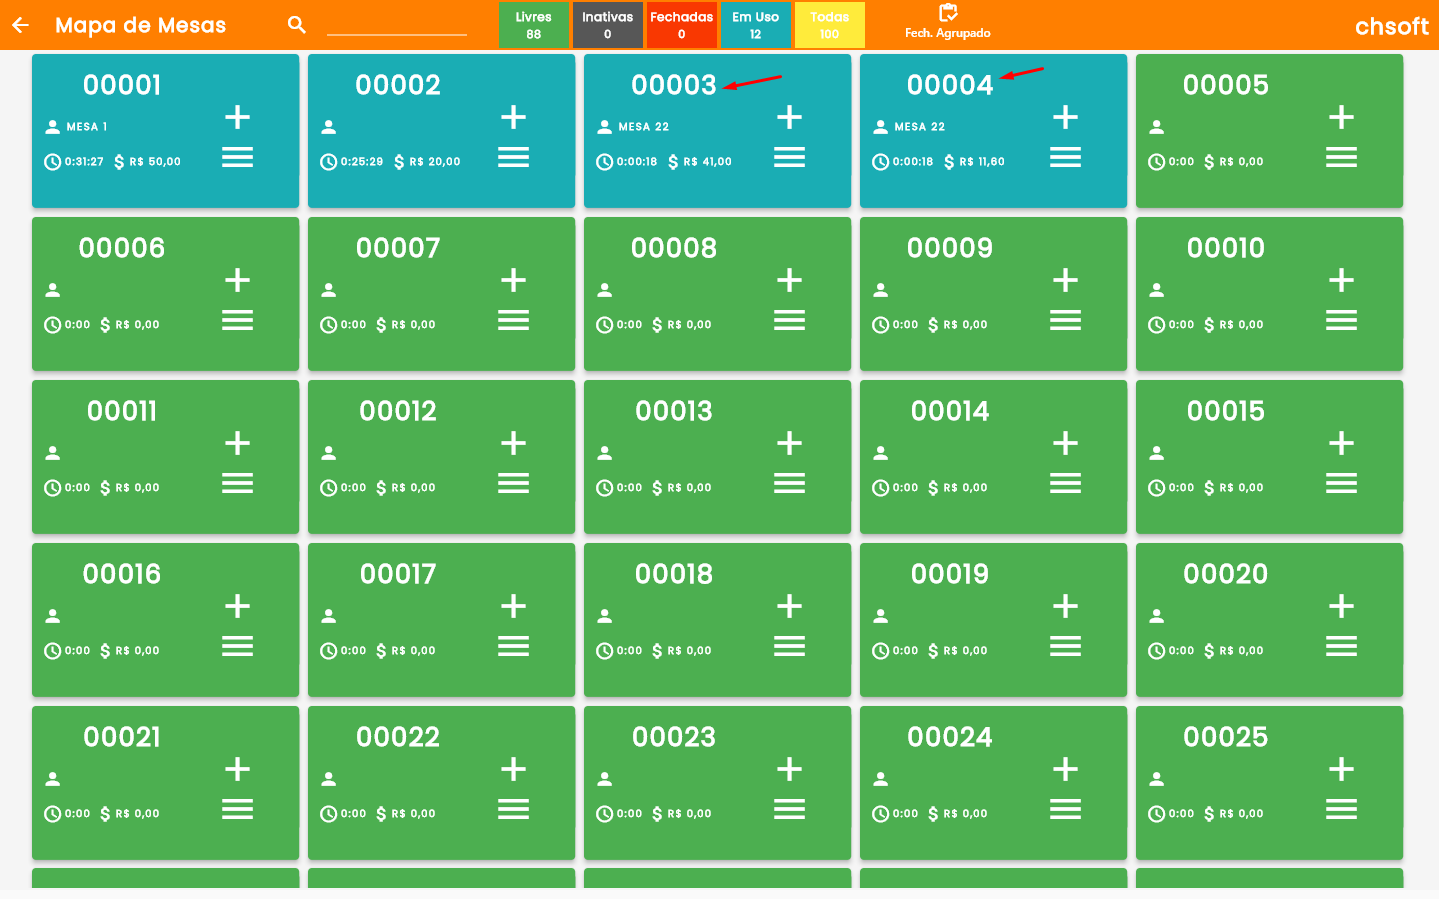Screen dimensions: 1439x899
Task: Click clock icon on table 00001
Action: click(53, 162)
